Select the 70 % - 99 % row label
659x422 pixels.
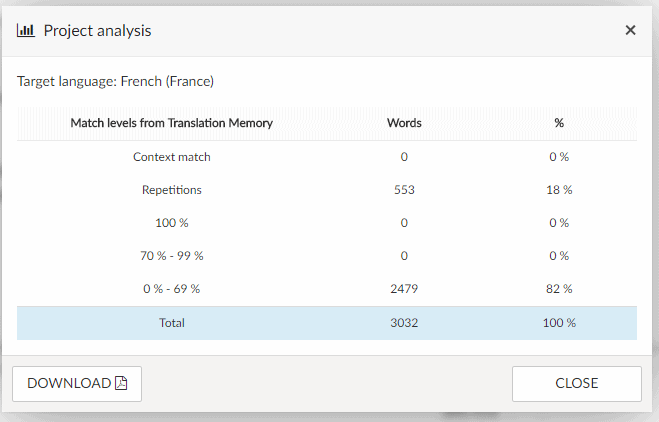point(171,256)
